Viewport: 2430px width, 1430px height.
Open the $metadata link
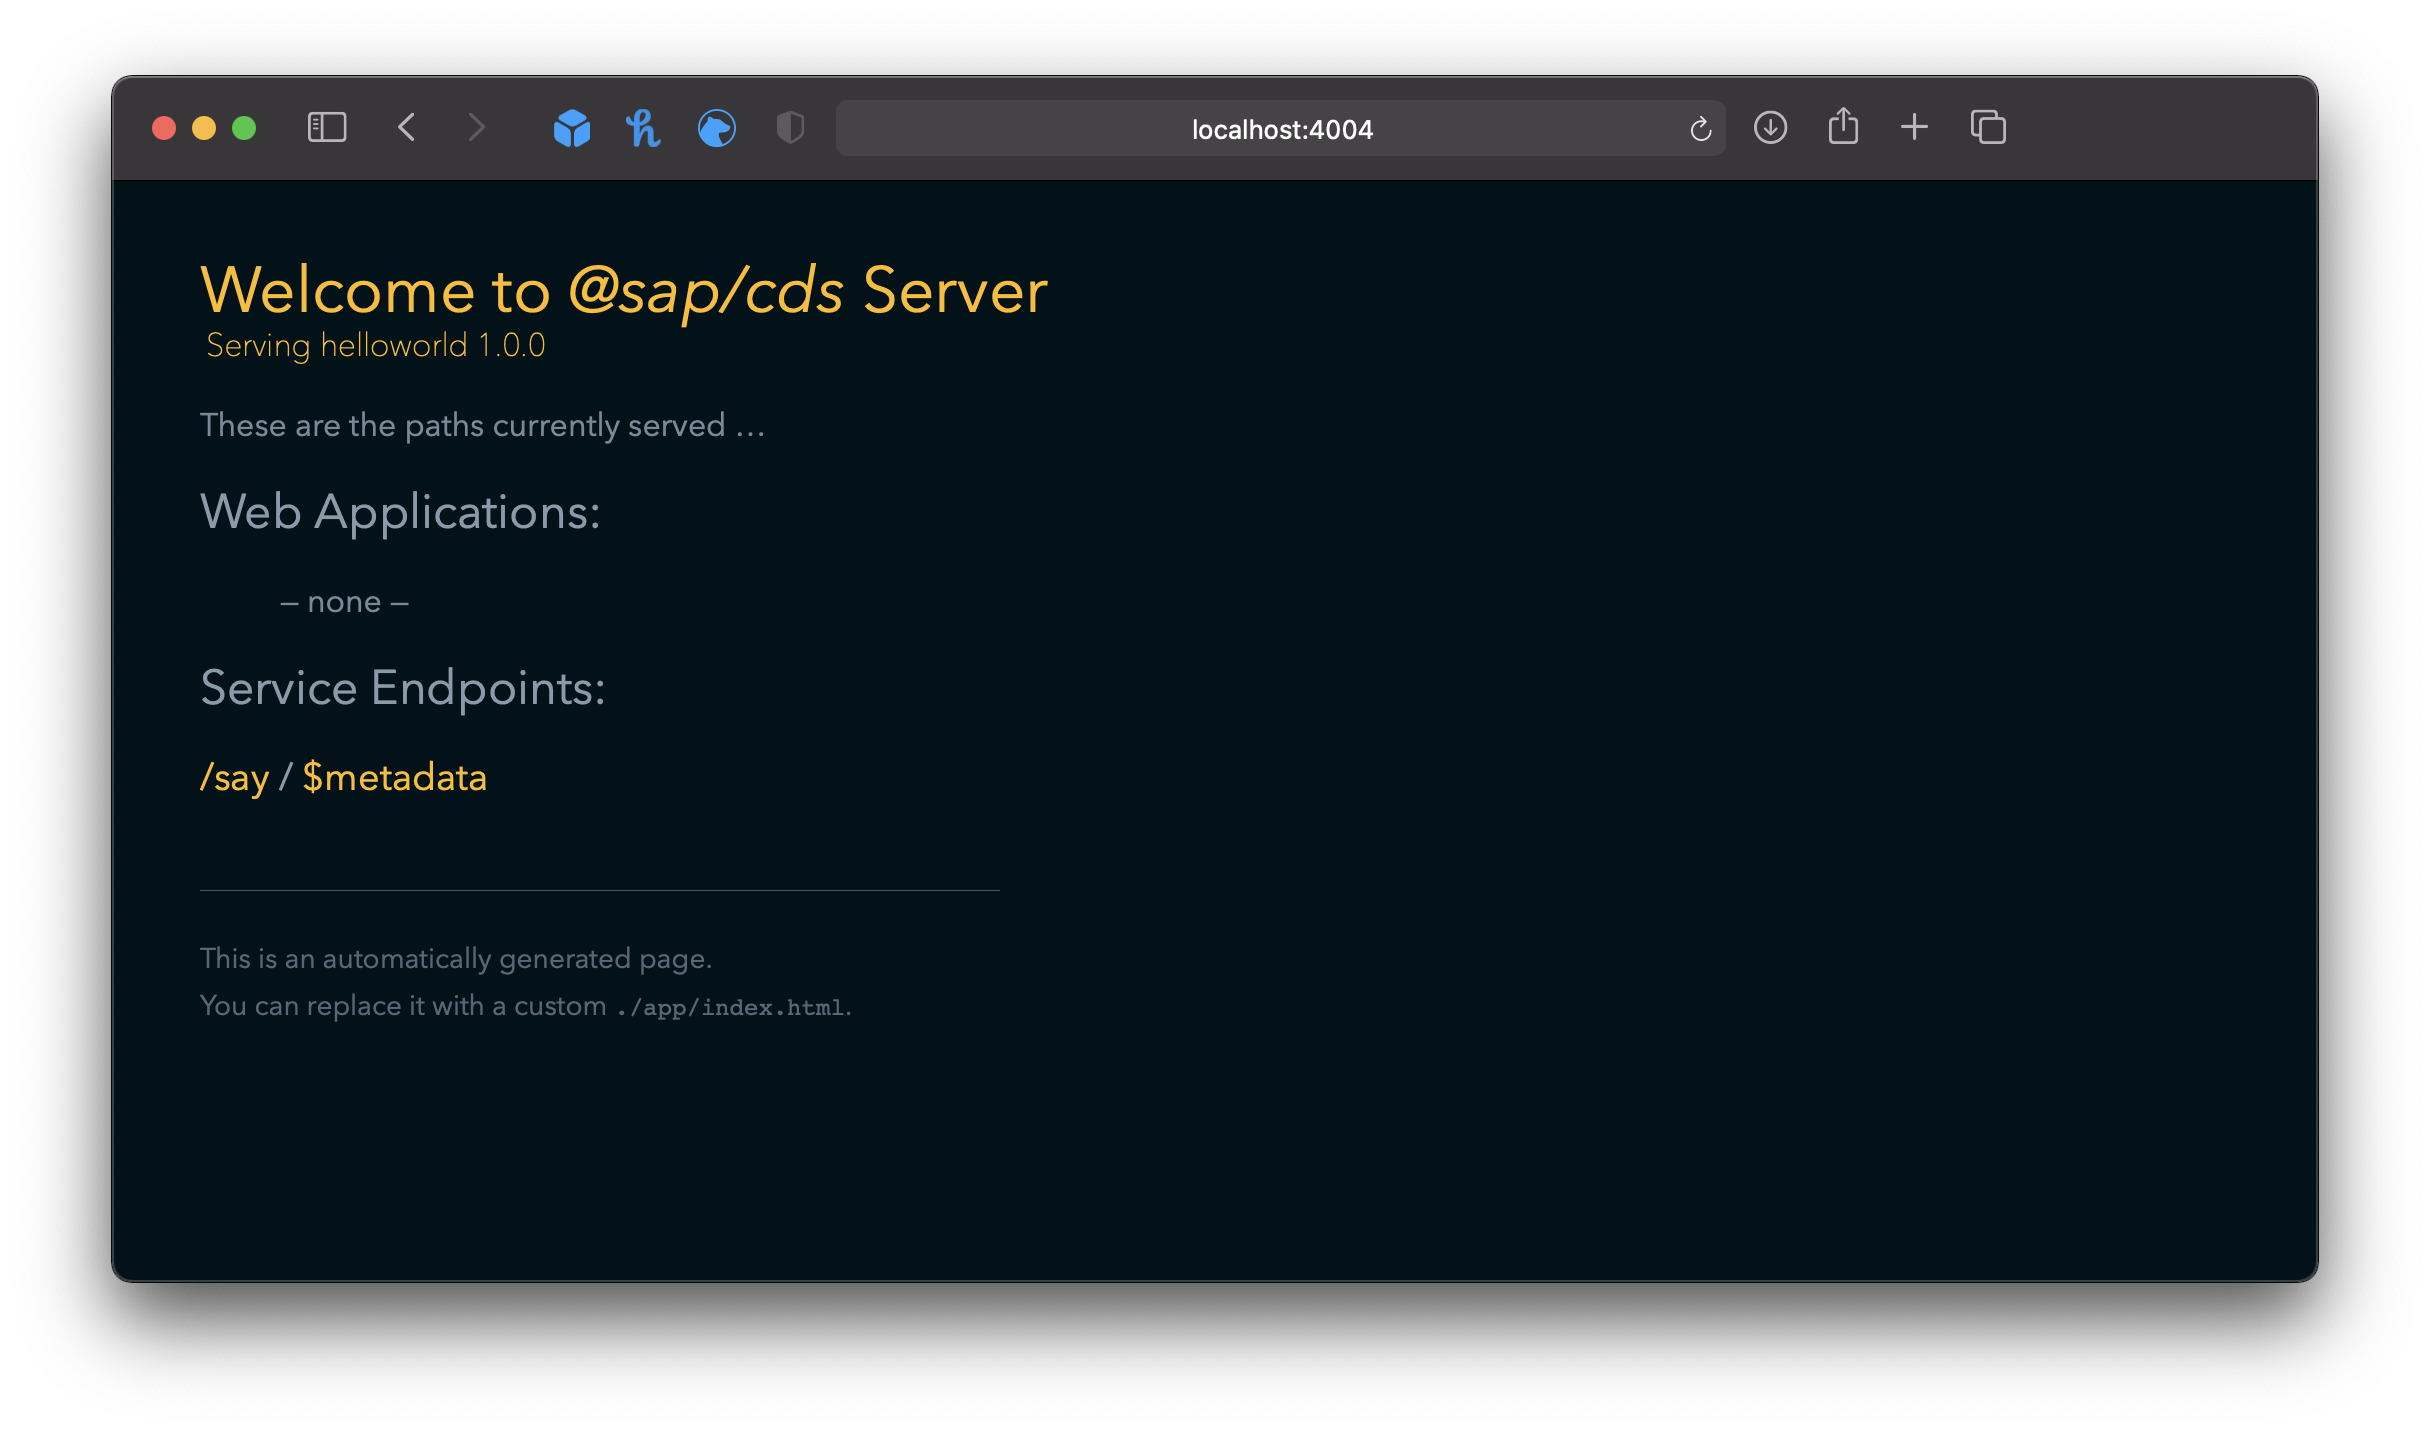[395, 778]
